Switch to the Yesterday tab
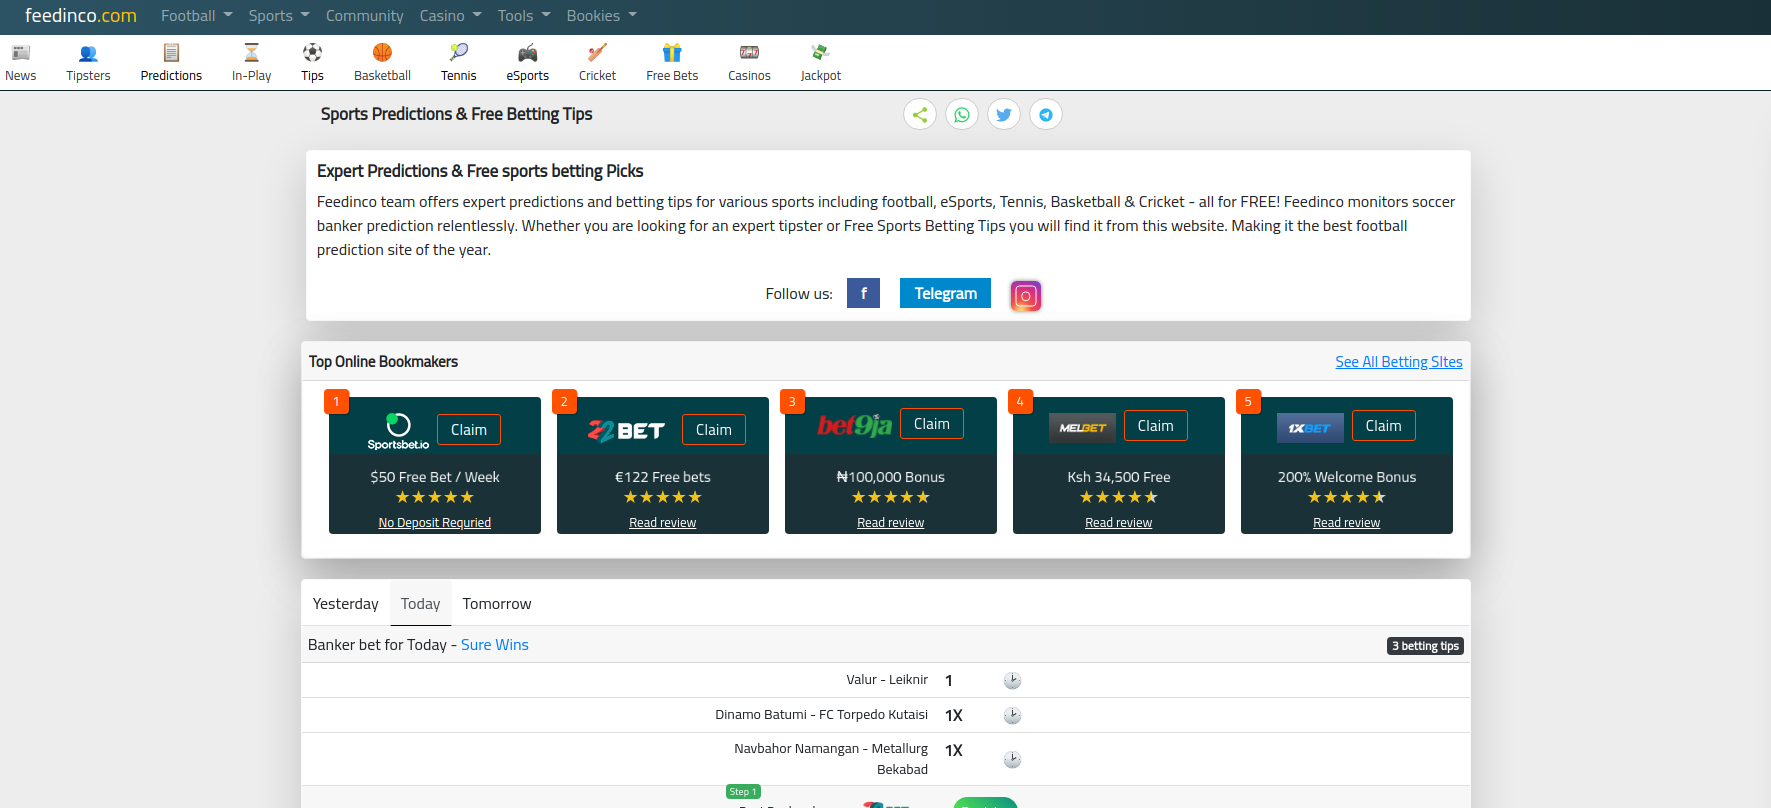Image resolution: width=1771 pixels, height=808 pixels. tap(345, 604)
